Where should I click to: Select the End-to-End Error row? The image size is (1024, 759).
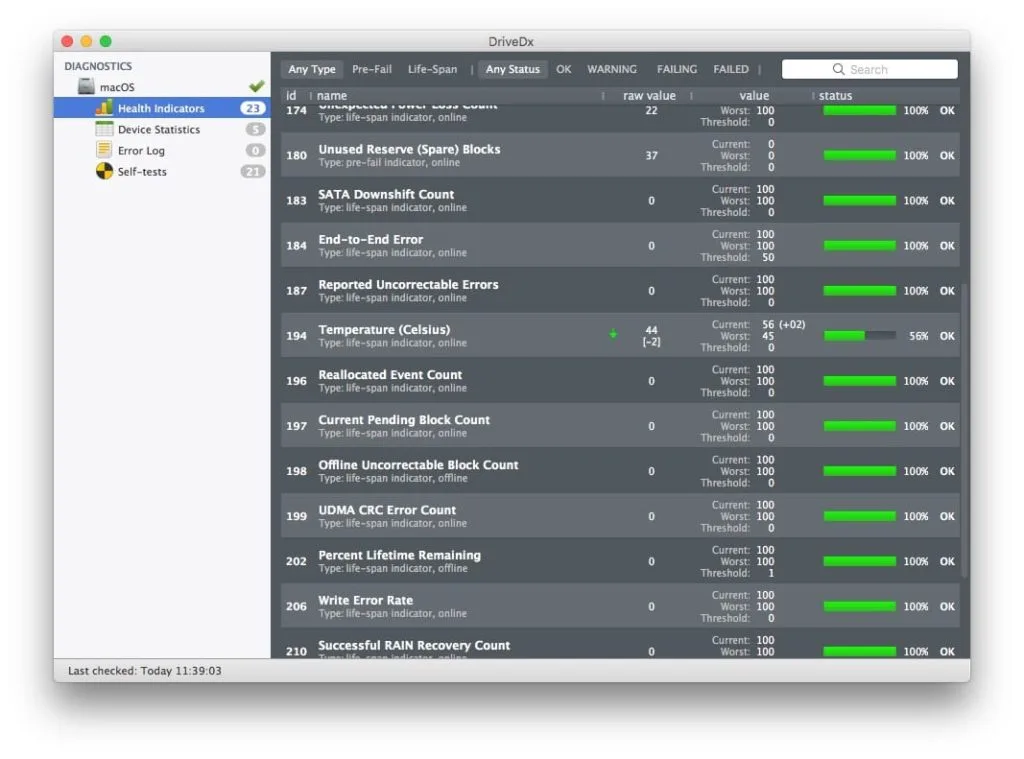pos(620,245)
